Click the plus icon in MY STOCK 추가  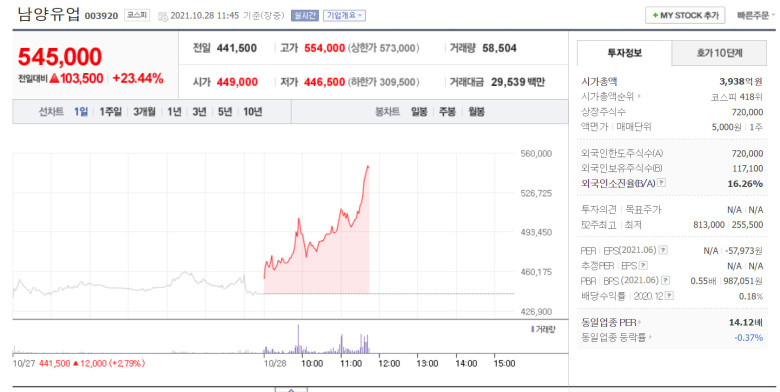(x=655, y=15)
